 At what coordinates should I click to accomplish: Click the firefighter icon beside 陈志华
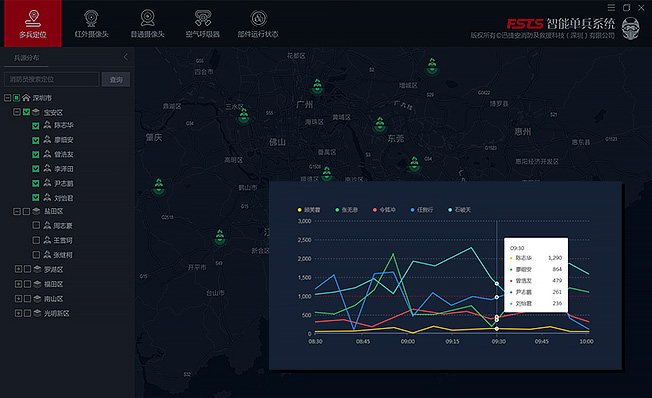(x=47, y=125)
